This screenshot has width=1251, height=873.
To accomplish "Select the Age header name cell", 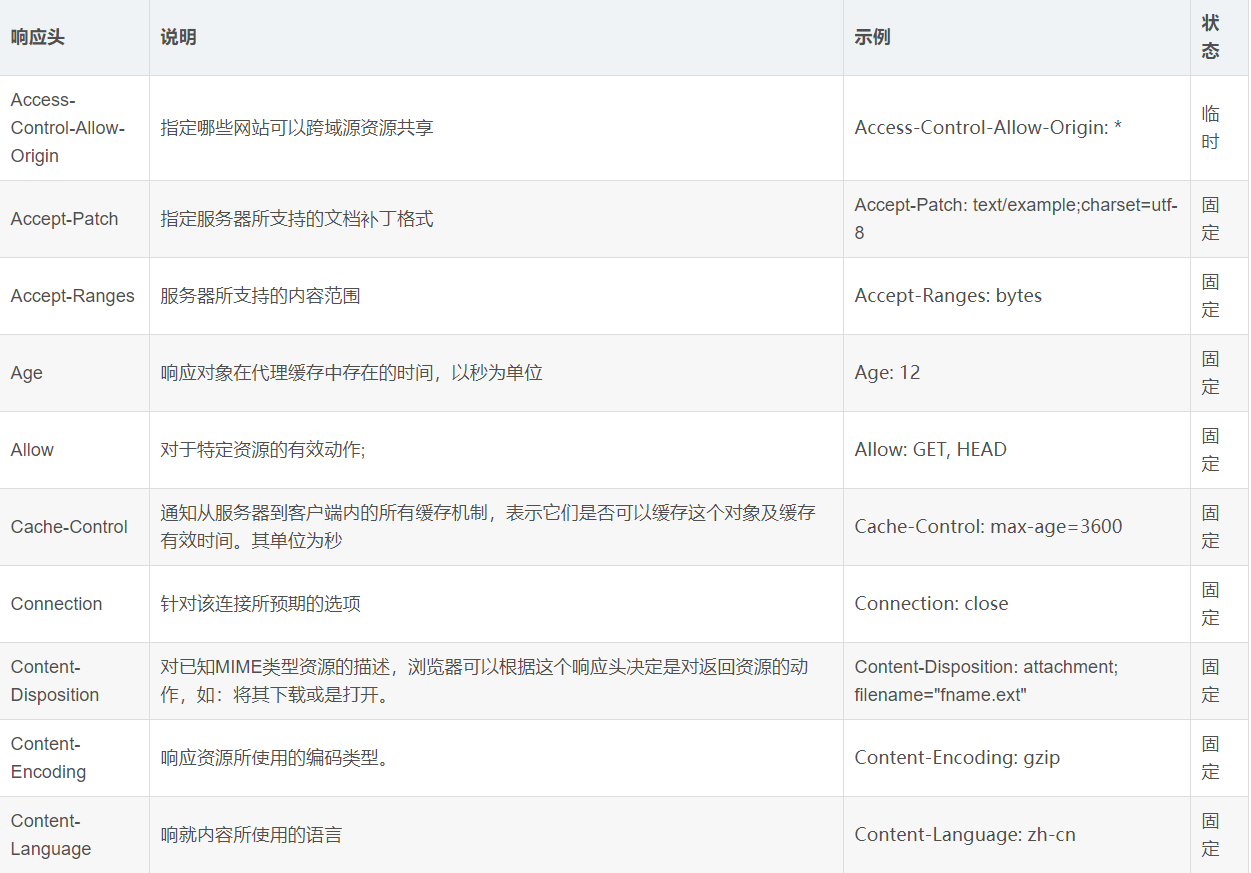I will [27, 373].
